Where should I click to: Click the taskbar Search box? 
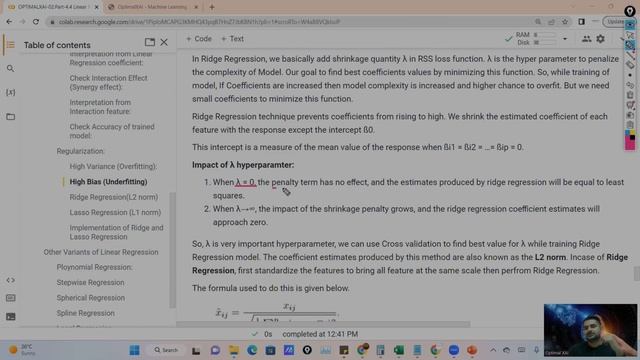pyautogui.click(x=167, y=350)
